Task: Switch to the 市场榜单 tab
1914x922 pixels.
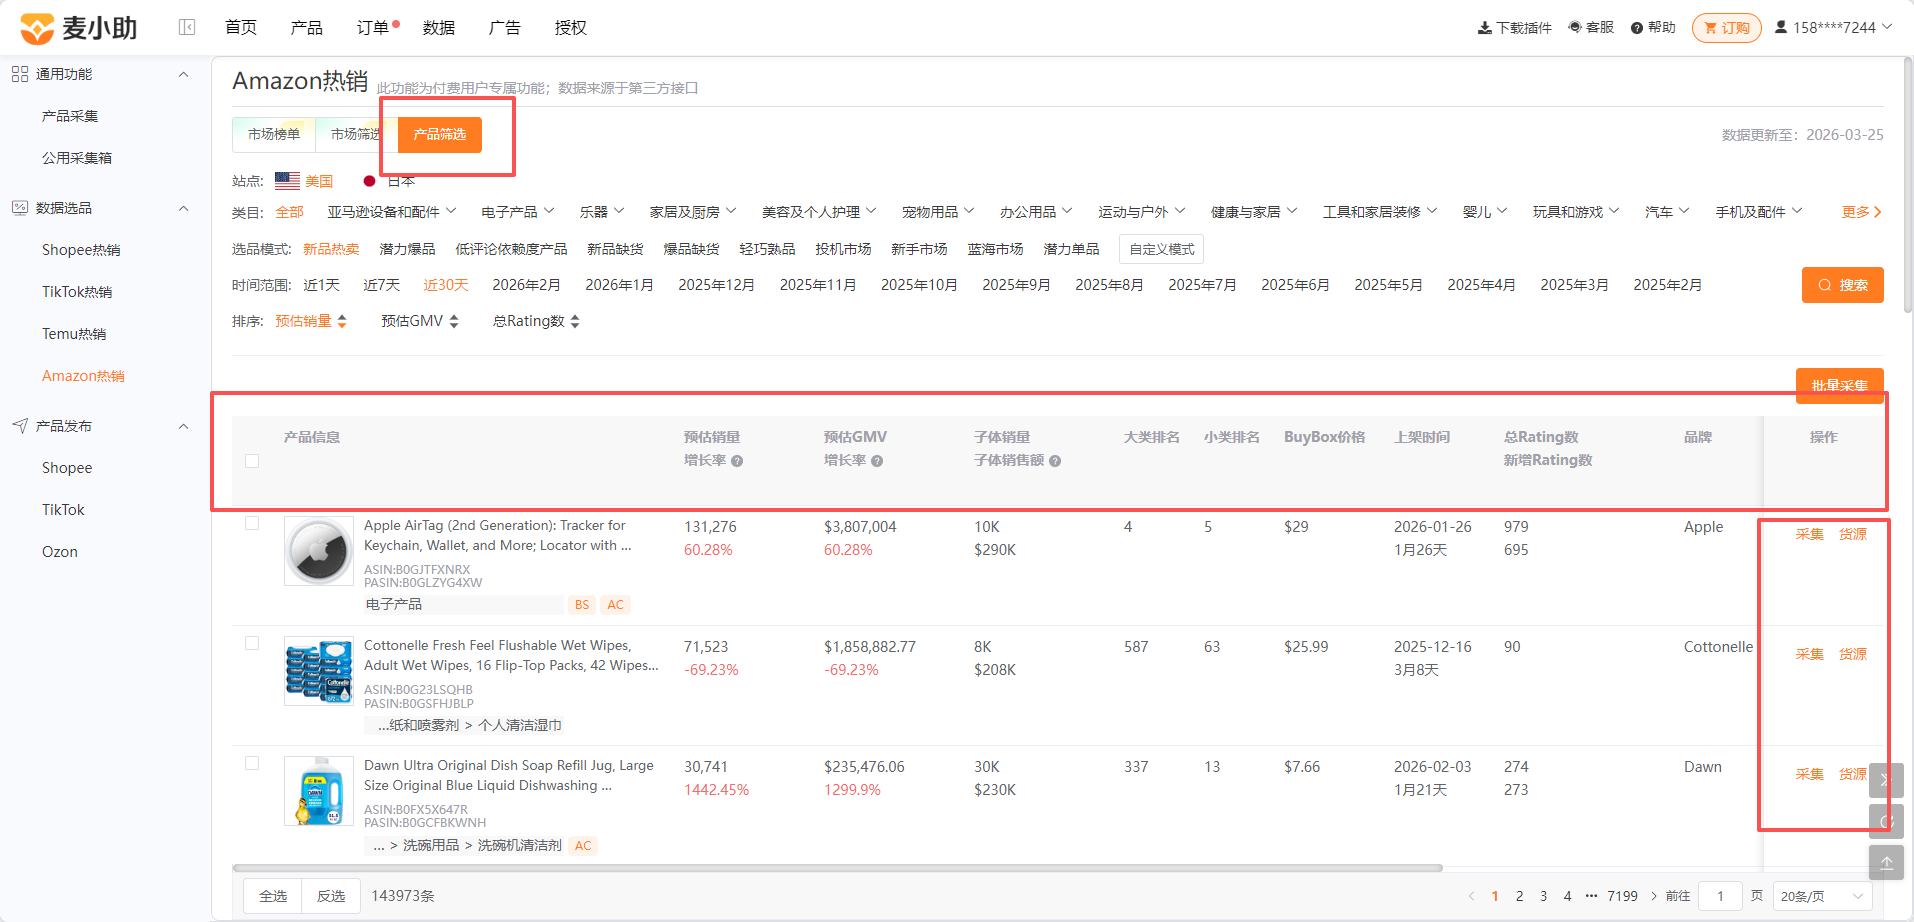Action: (274, 134)
